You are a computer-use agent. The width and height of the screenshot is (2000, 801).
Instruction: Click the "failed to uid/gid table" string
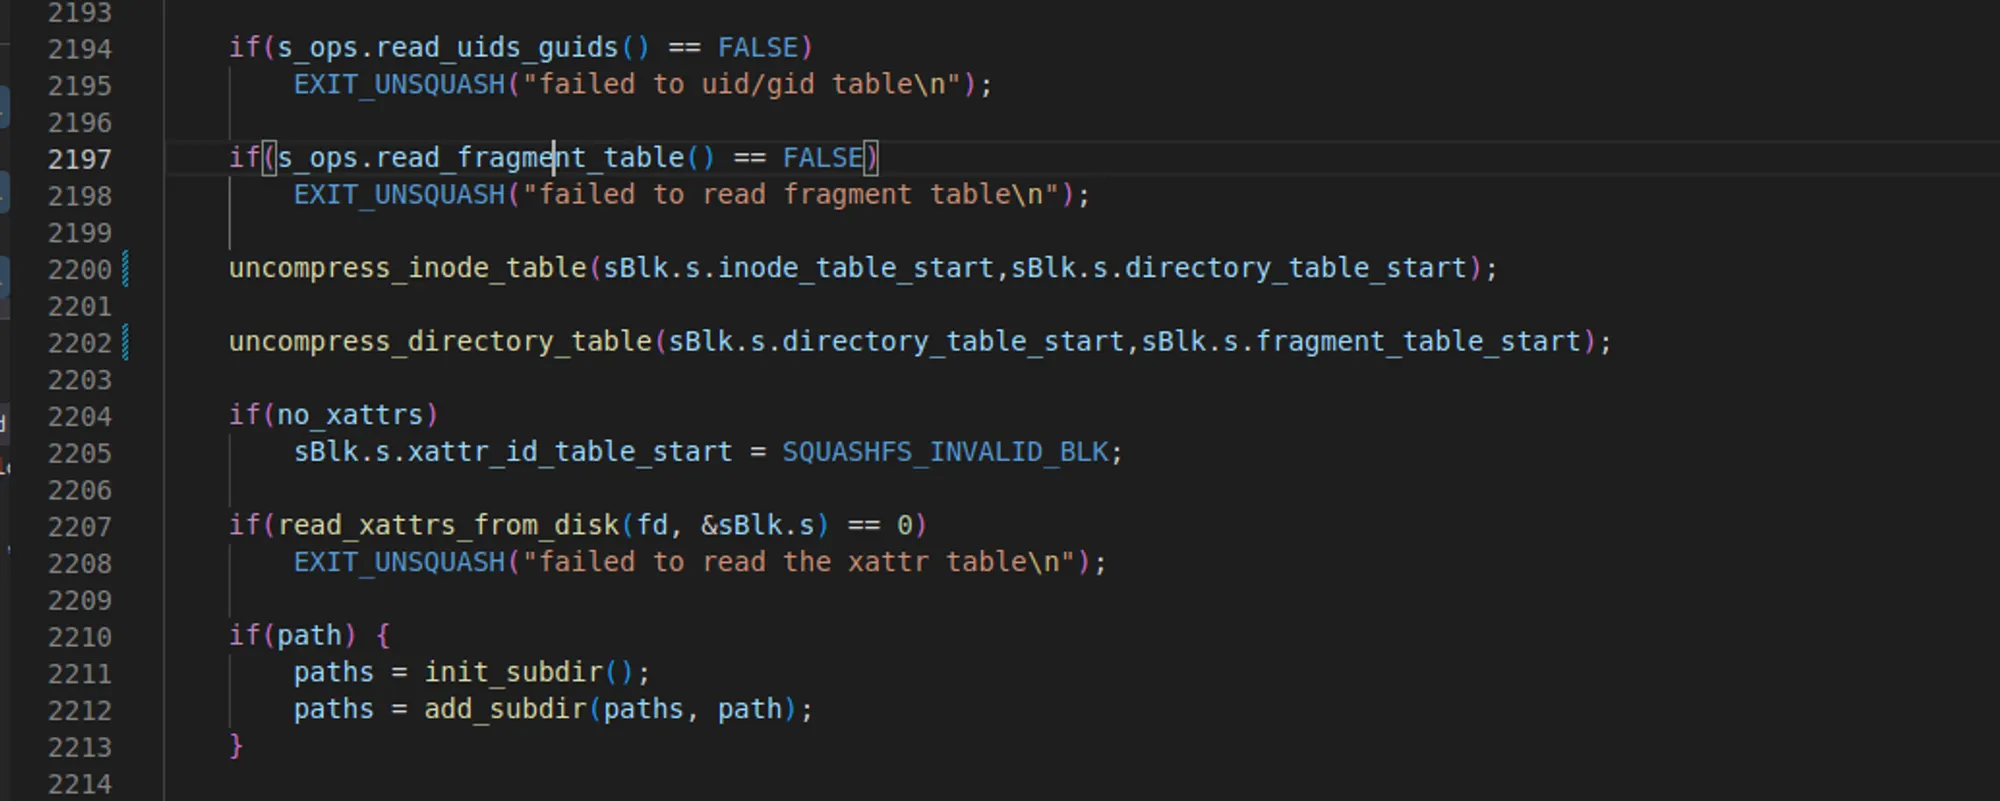pos(741,85)
